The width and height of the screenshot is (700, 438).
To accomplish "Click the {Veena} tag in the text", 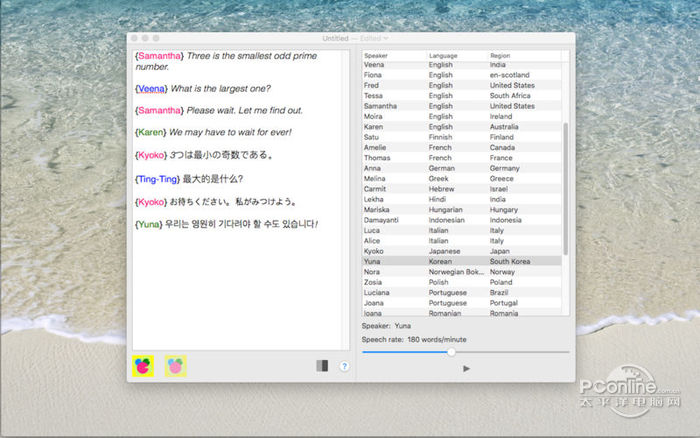I will [x=151, y=88].
